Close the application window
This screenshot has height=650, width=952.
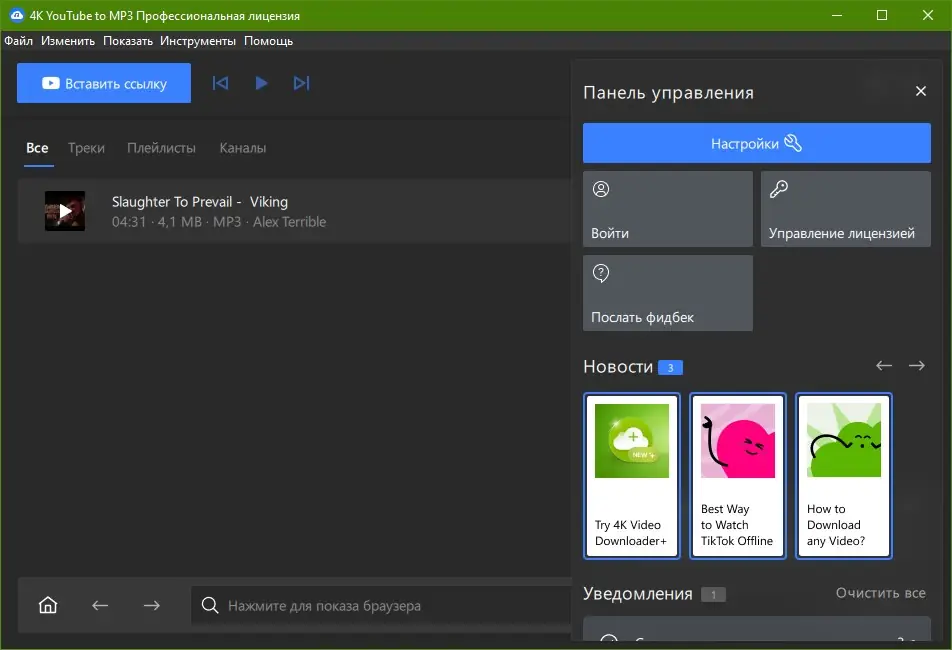928,15
